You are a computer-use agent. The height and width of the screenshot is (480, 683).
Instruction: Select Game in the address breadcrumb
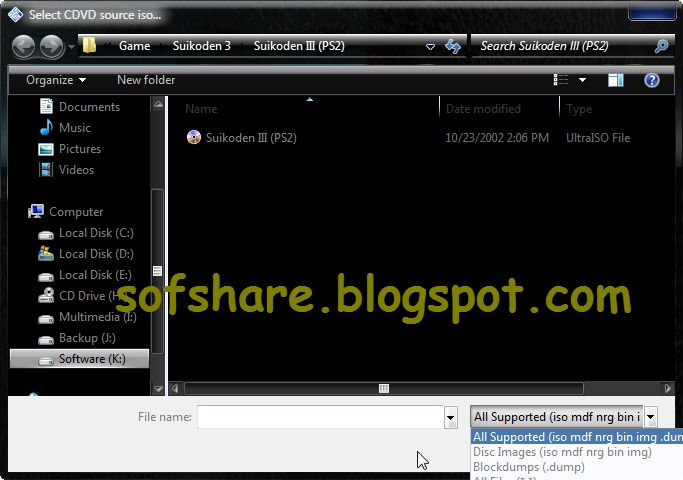pos(134,46)
